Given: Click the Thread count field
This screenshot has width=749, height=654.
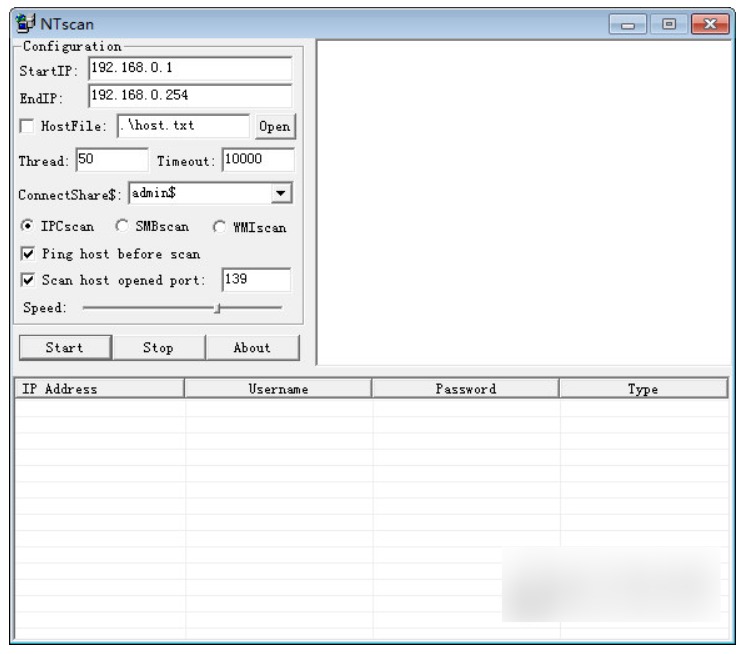Looking at the screenshot, I should [x=112, y=160].
